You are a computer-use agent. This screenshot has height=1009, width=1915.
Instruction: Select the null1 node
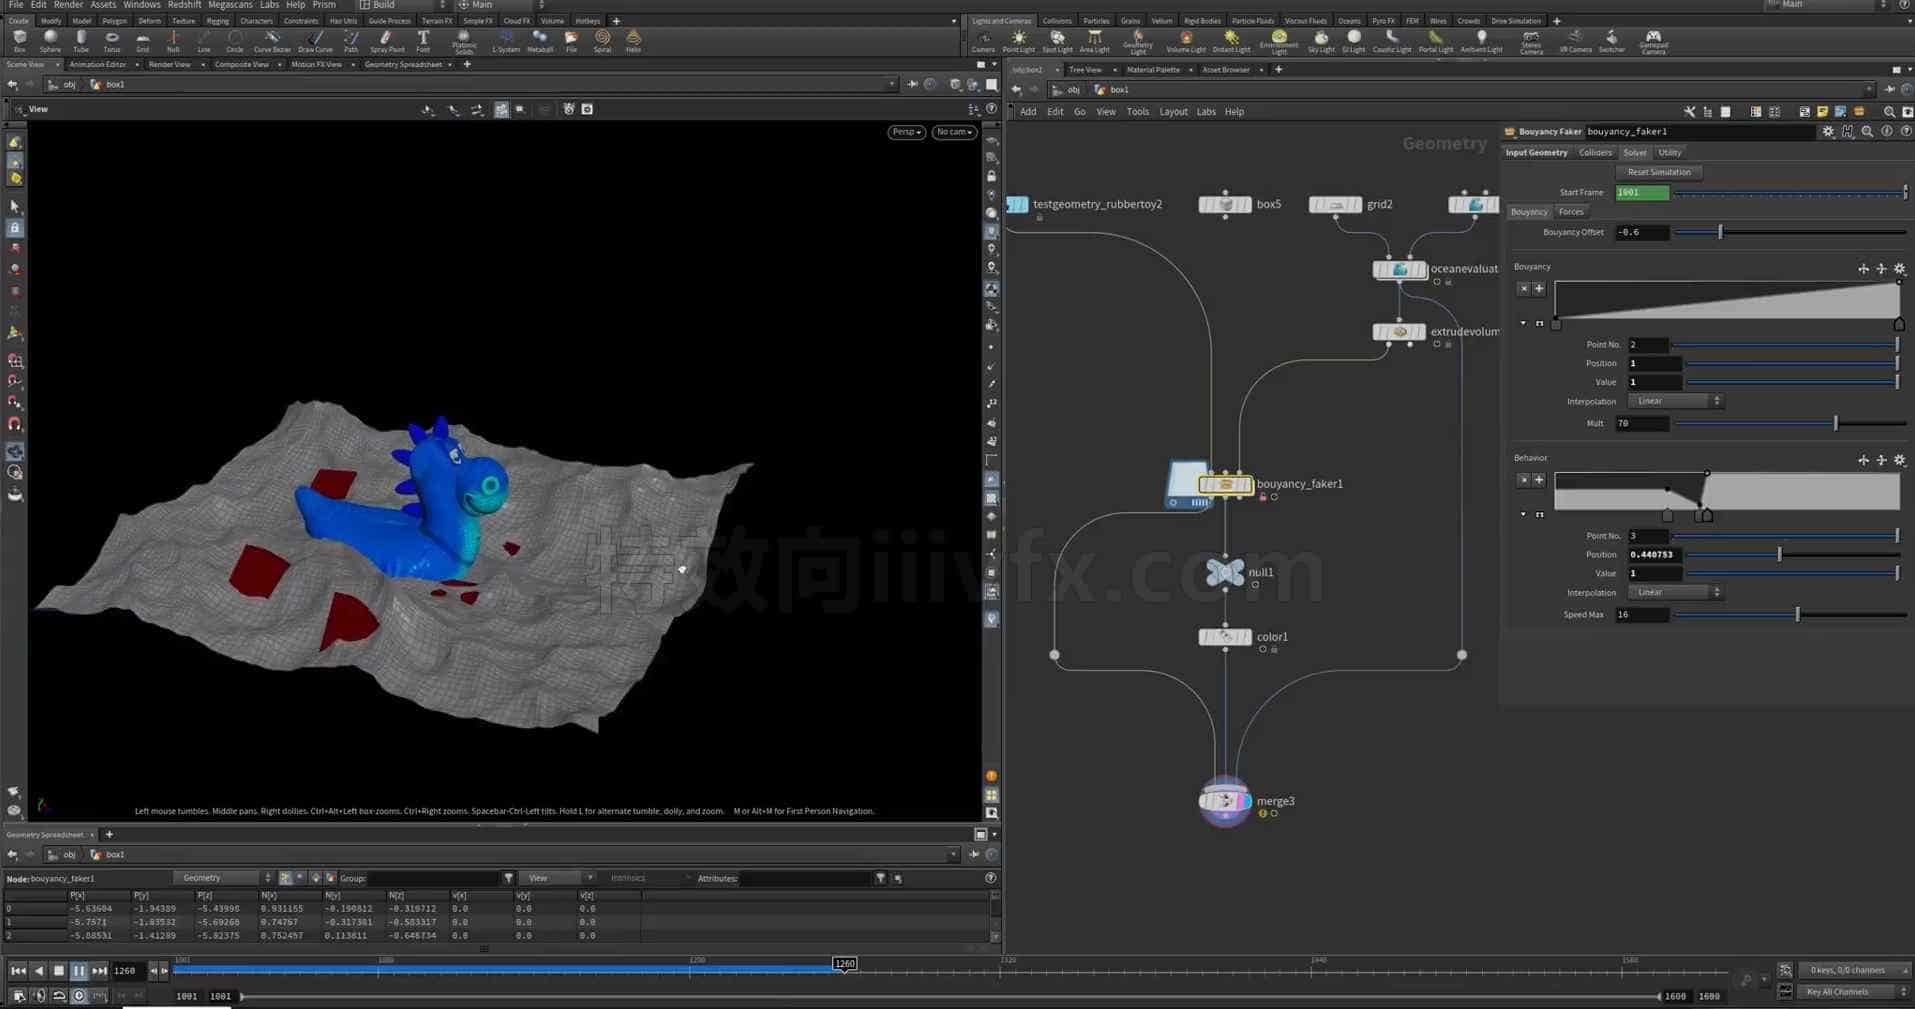point(1225,572)
